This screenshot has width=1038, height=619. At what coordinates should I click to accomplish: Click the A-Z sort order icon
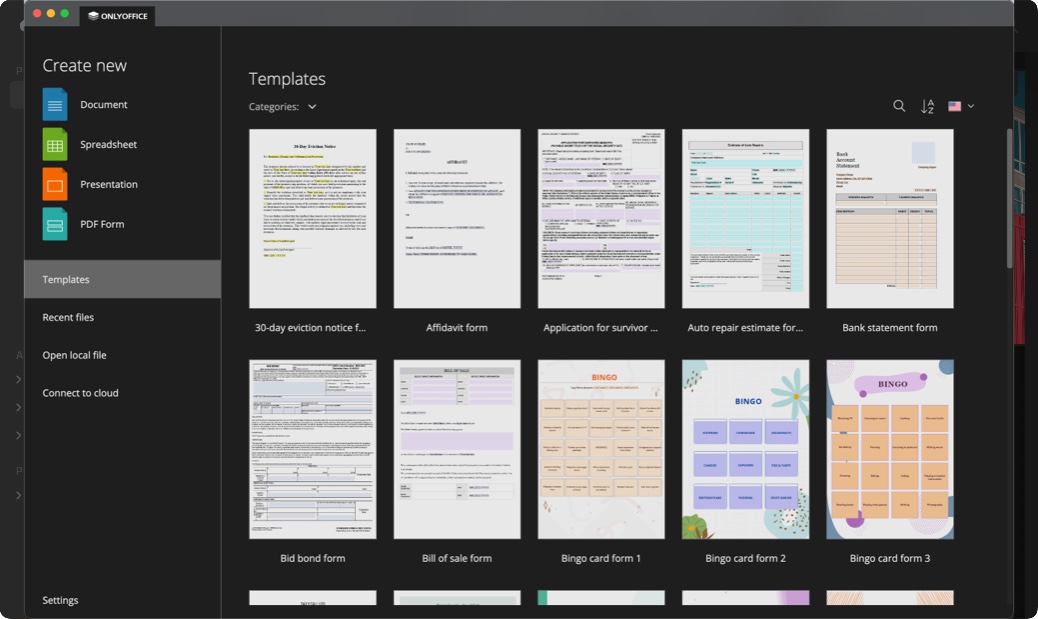(927, 106)
